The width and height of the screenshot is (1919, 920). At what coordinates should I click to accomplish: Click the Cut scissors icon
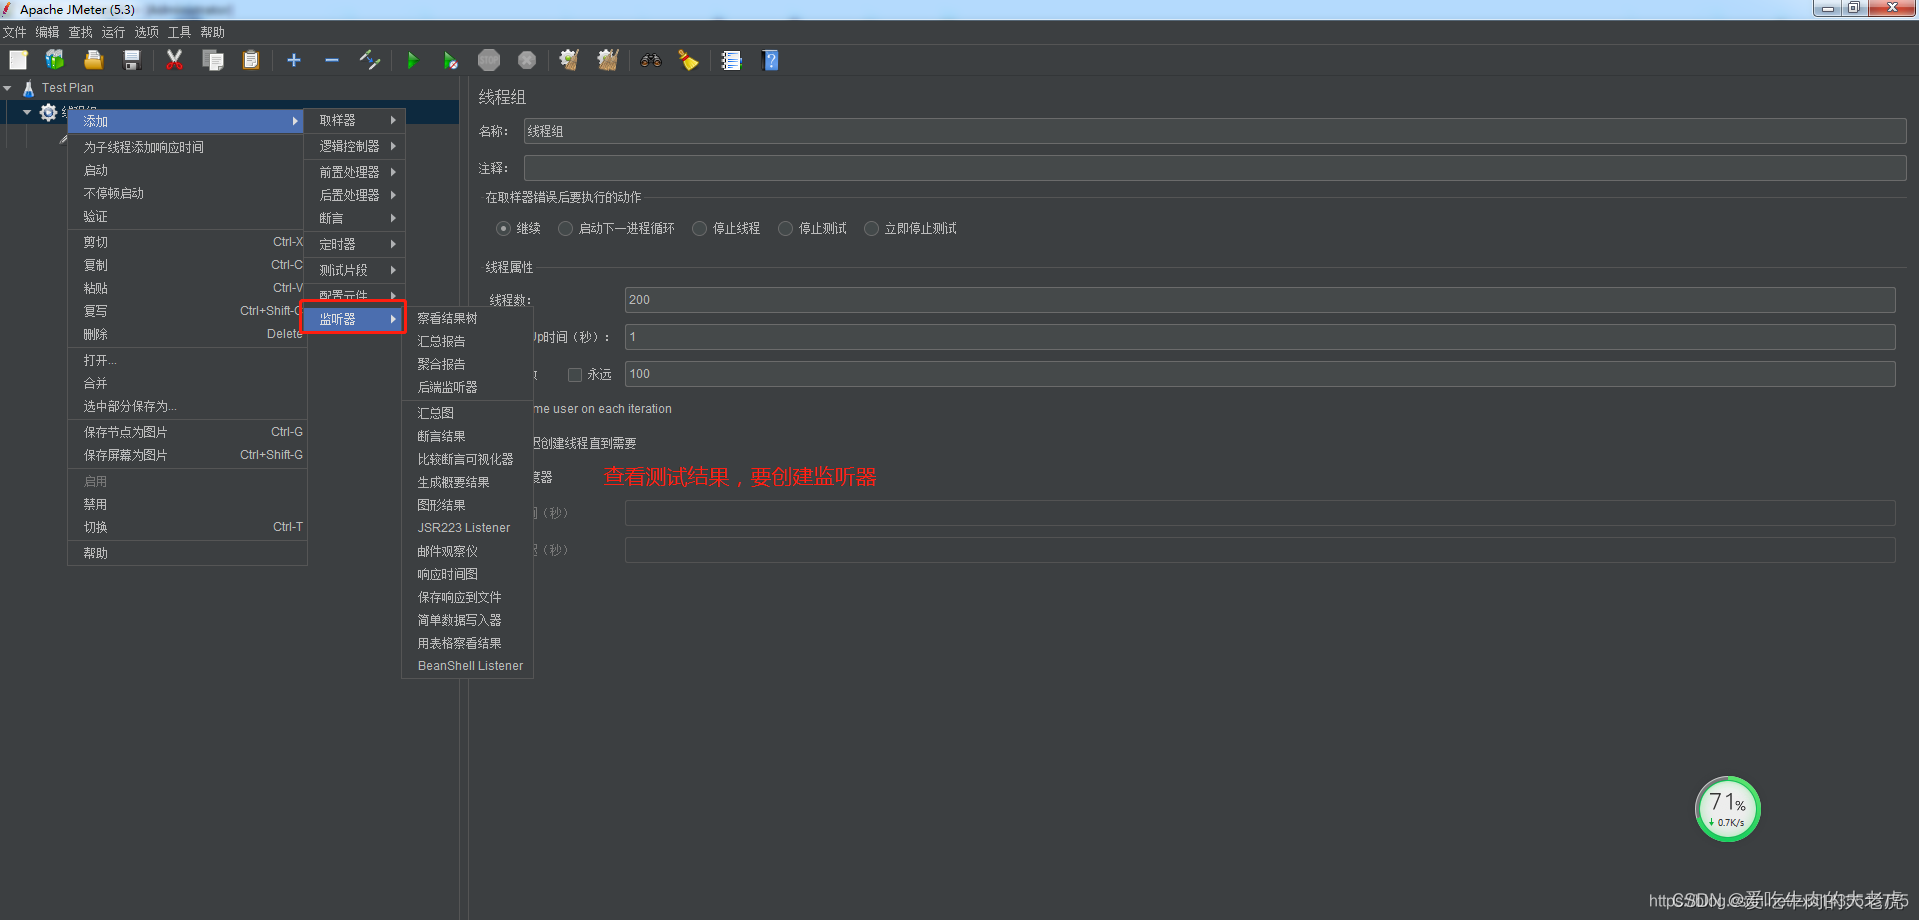tap(174, 60)
